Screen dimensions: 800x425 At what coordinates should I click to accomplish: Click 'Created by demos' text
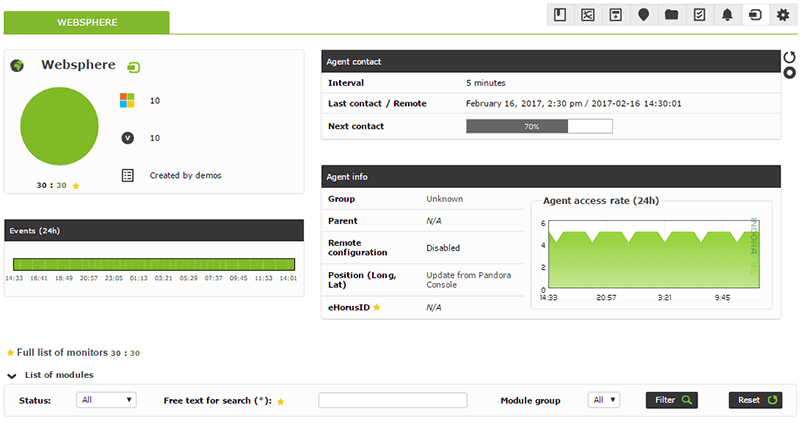click(185, 176)
